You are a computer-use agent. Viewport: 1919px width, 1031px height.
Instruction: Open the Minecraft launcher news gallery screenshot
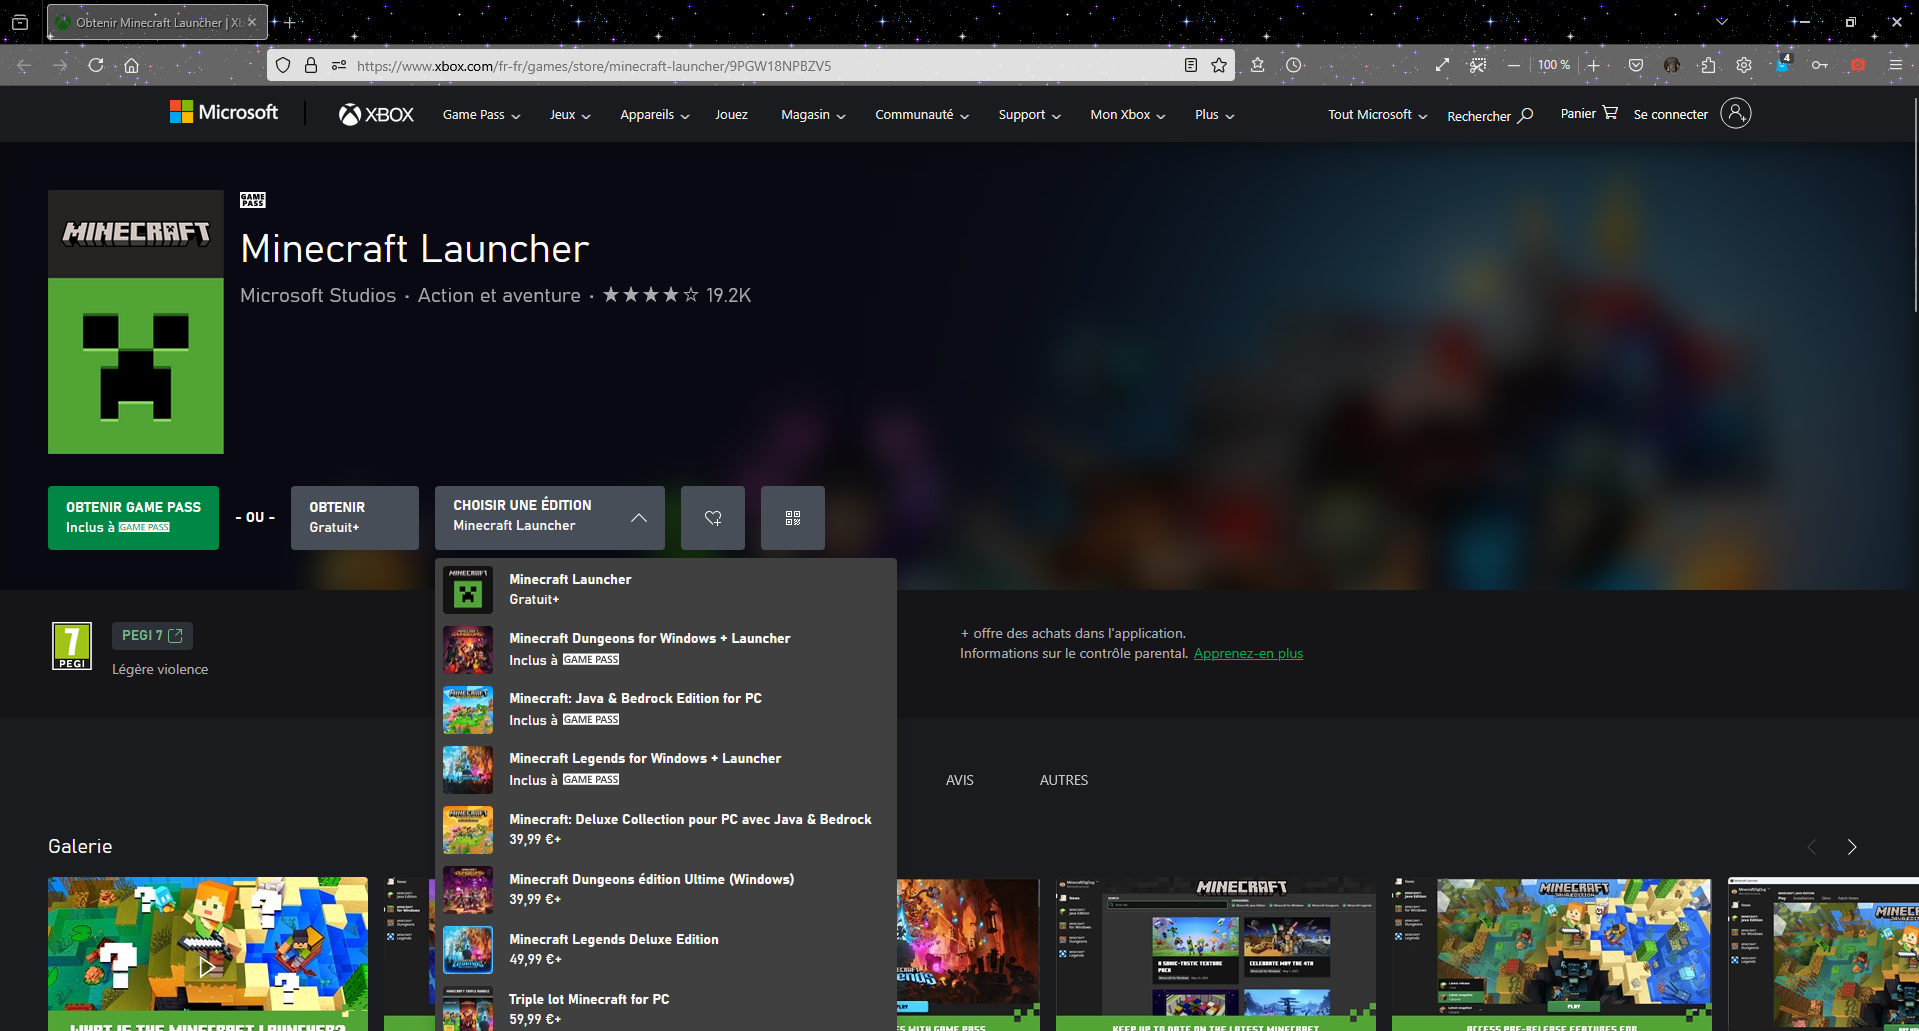tap(1216, 954)
